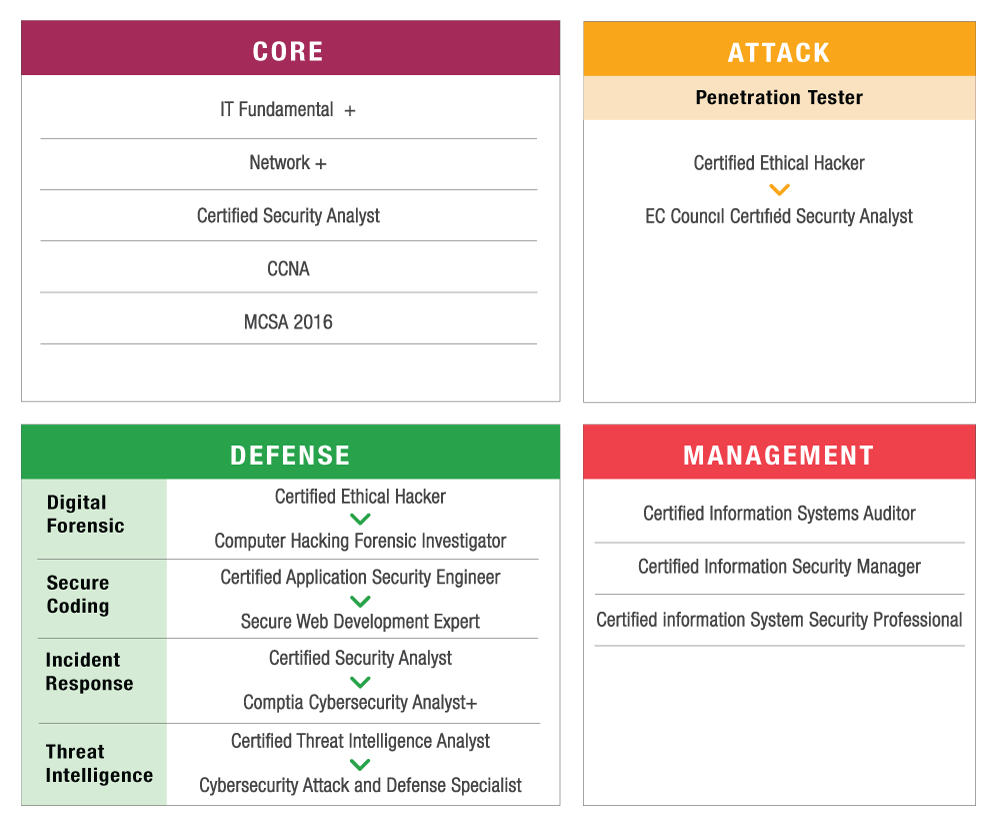Open CCNA certification entry
The image size is (1000, 832).
288,268
